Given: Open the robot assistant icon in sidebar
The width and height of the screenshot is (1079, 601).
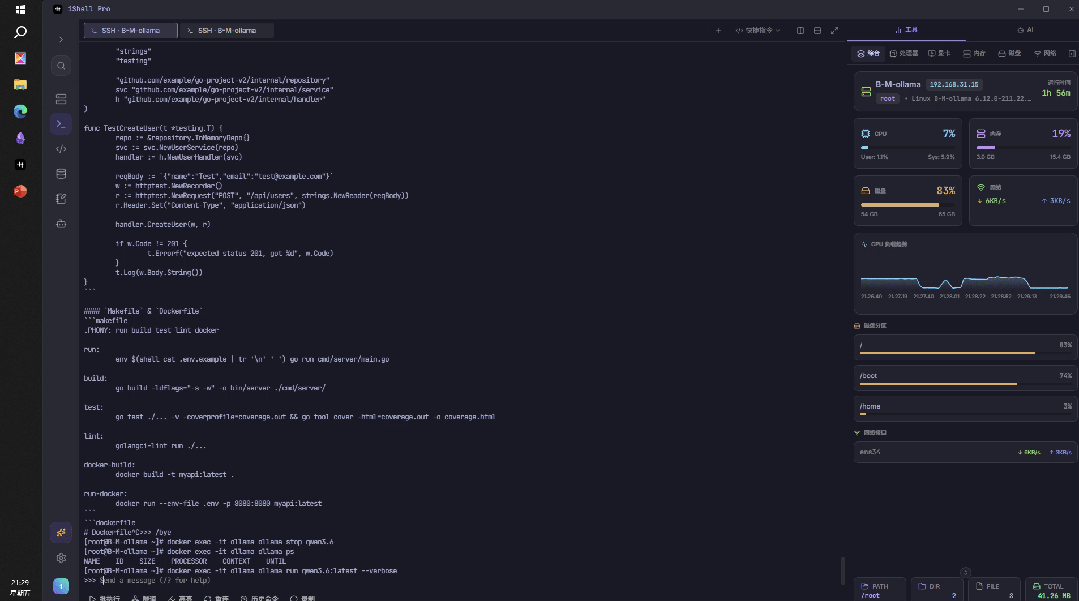Looking at the screenshot, I should 61,224.
